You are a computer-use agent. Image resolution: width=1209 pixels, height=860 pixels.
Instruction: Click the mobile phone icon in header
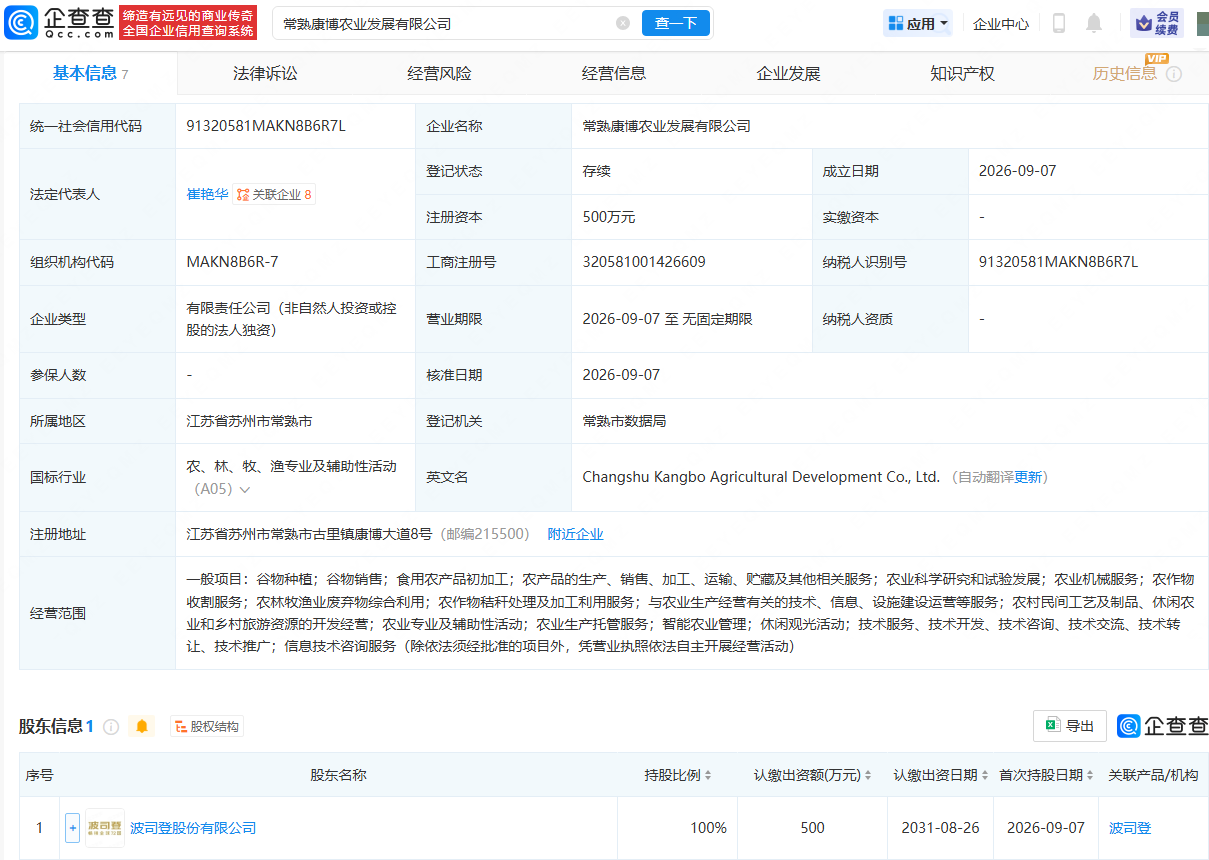pyautogui.click(x=1060, y=23)
